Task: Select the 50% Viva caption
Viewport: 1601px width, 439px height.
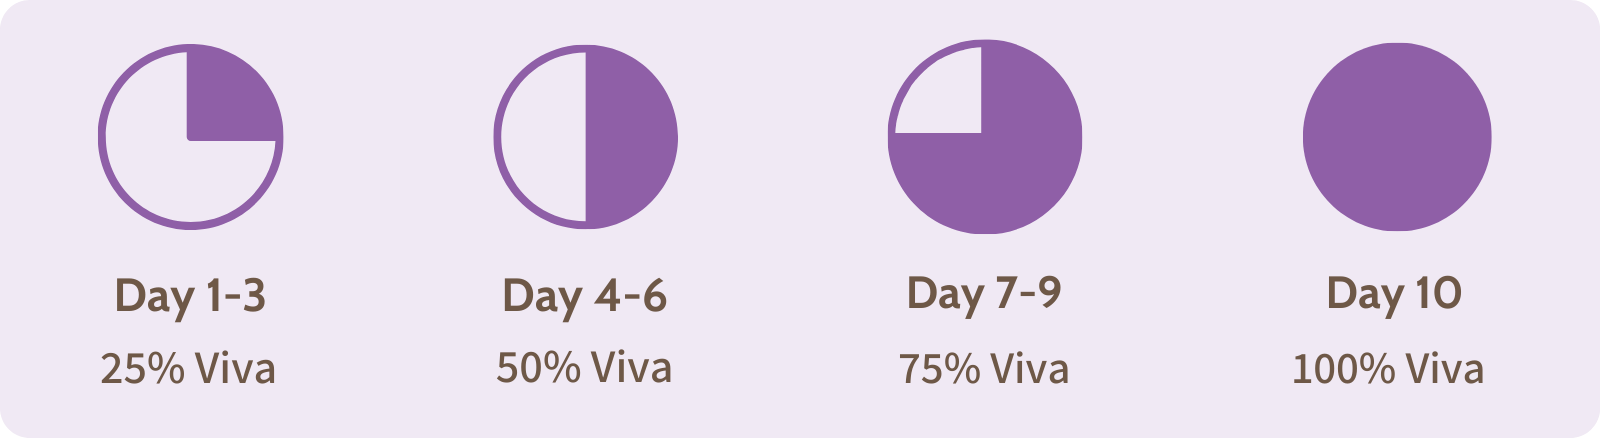Action: click(584, 368)
